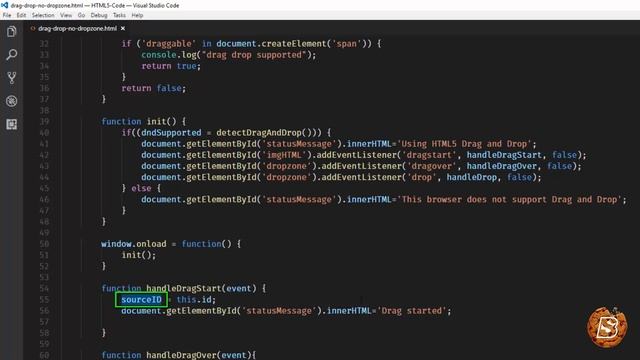Open the Extensions view in activity bar
Viewport: 640px width, 360px height.
click(x=11, y=124)
